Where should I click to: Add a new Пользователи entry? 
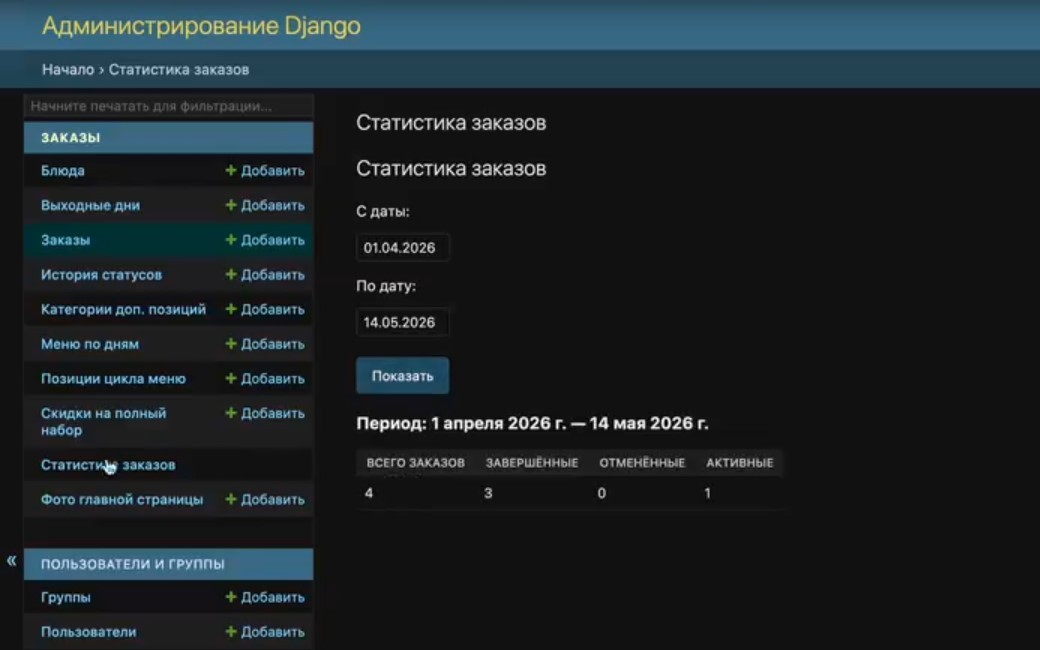(x=265, y=631)
